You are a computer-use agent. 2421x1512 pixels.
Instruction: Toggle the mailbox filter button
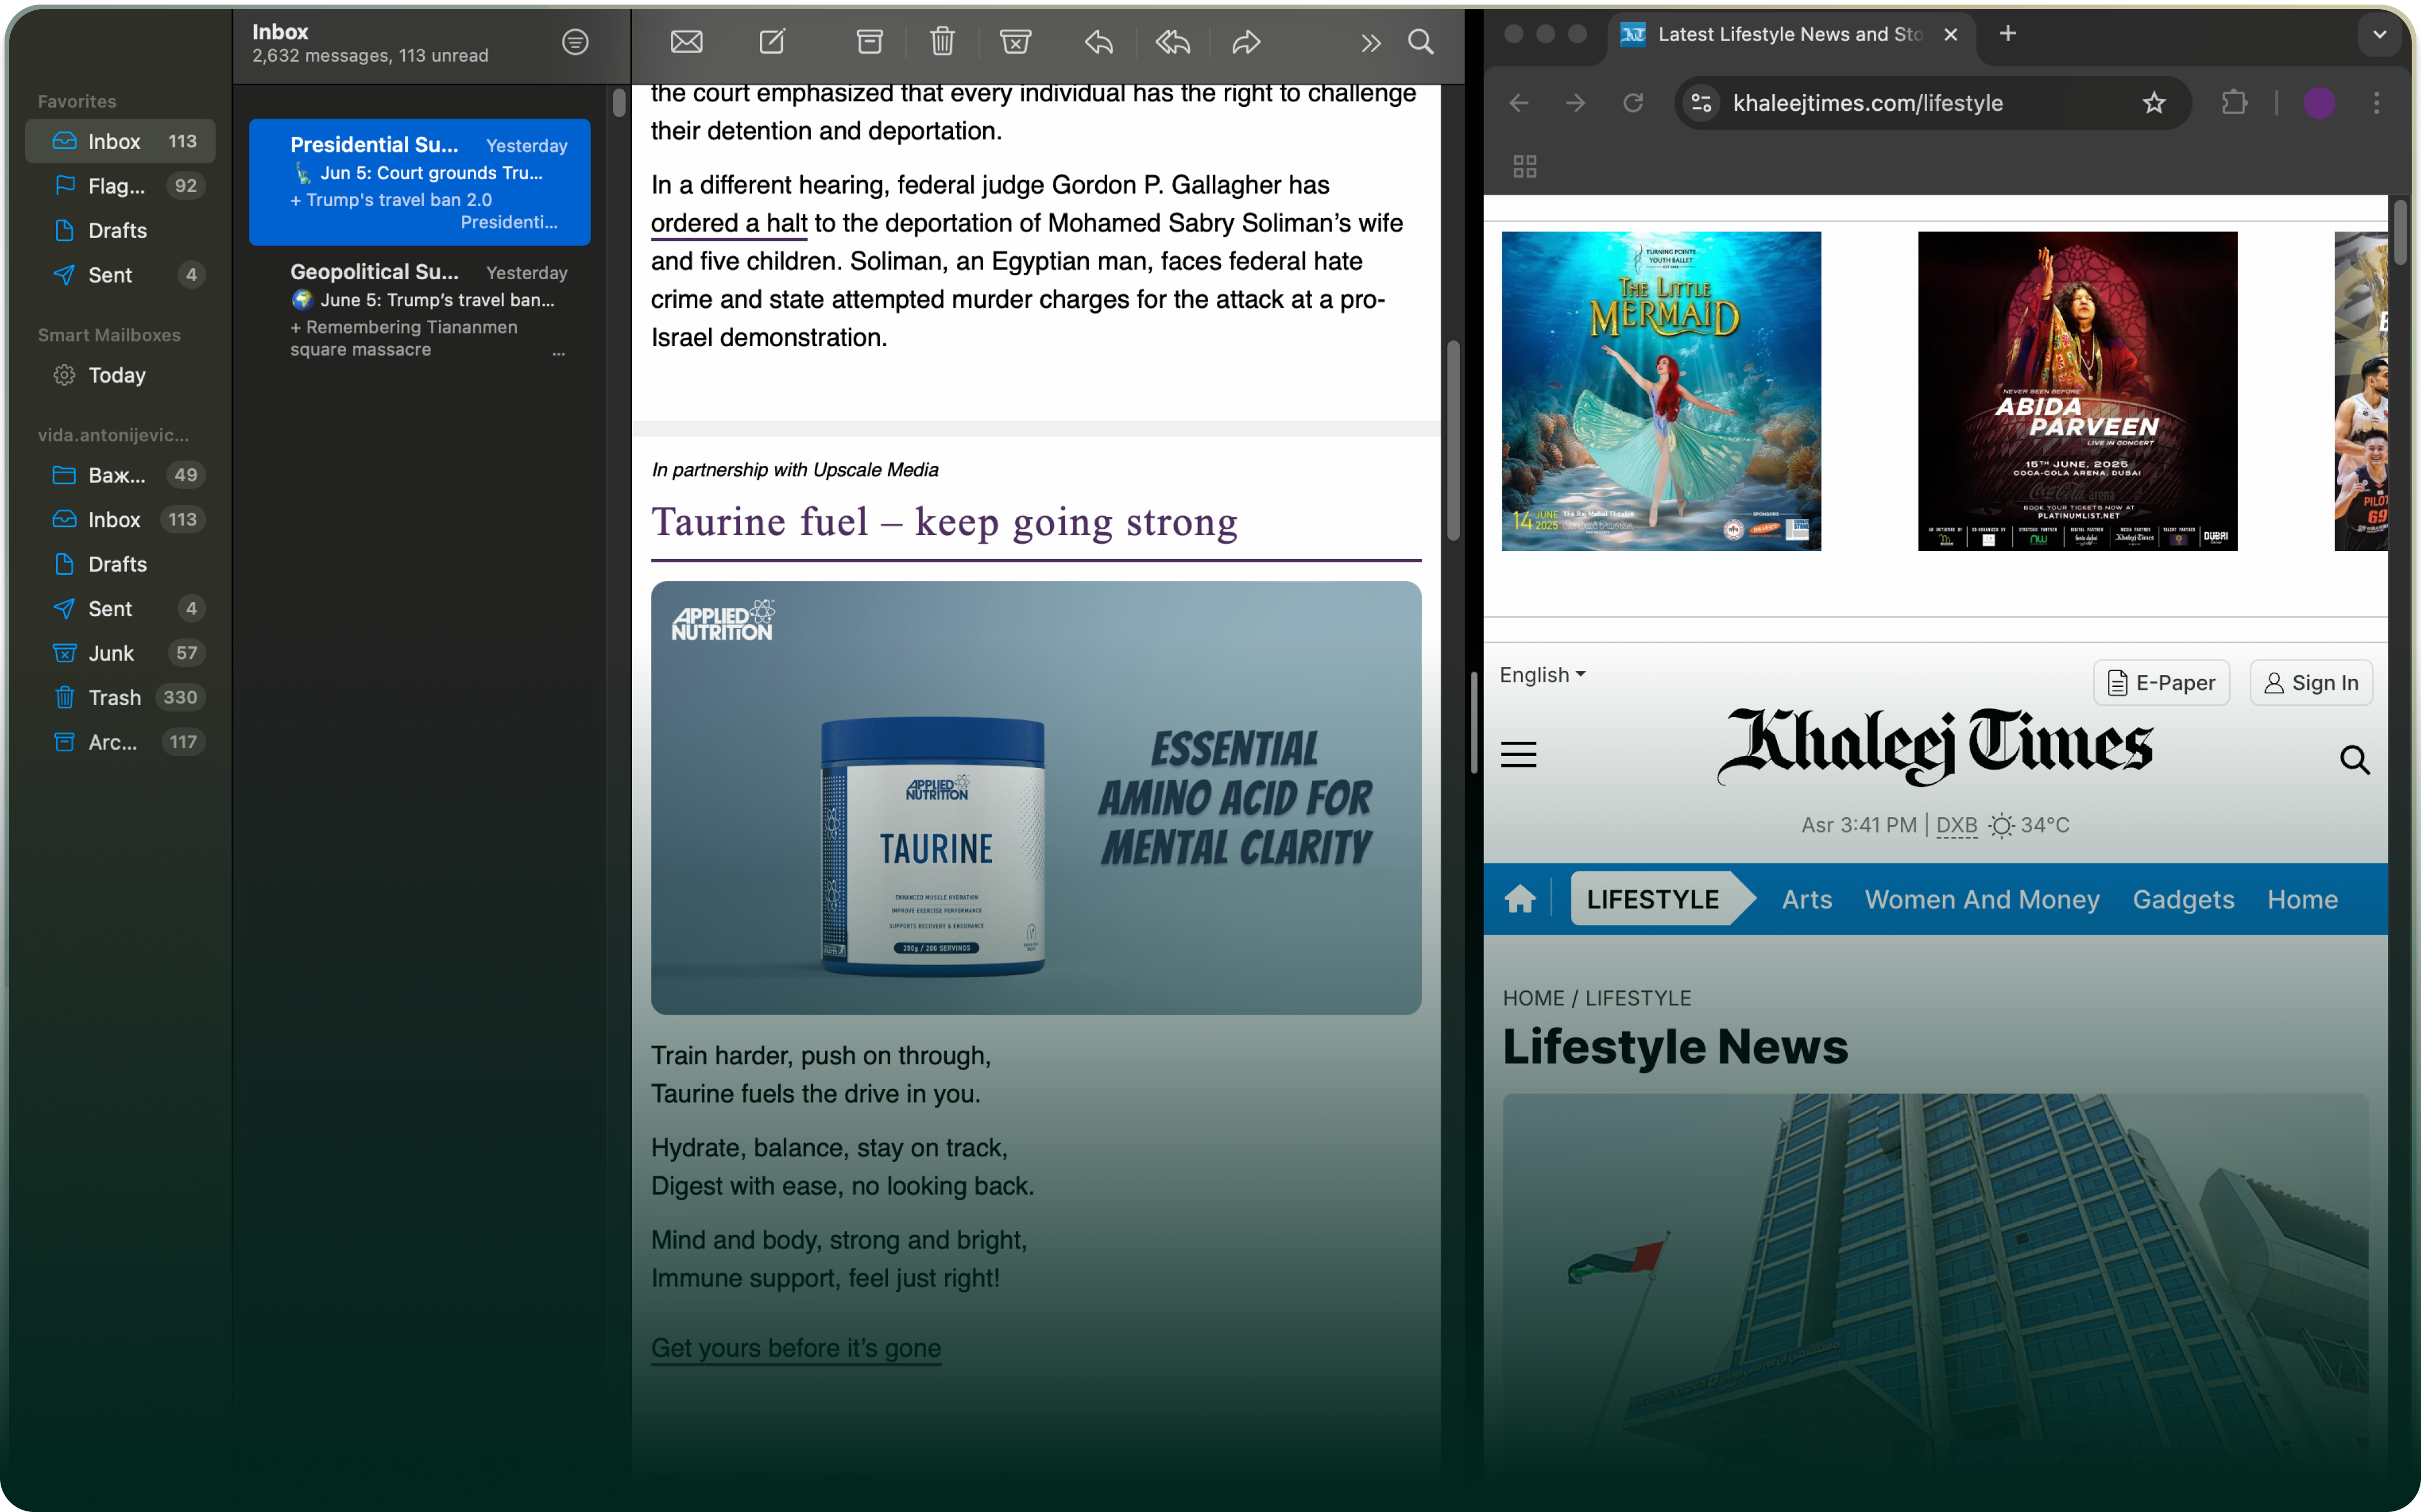(x=575, y=42)
